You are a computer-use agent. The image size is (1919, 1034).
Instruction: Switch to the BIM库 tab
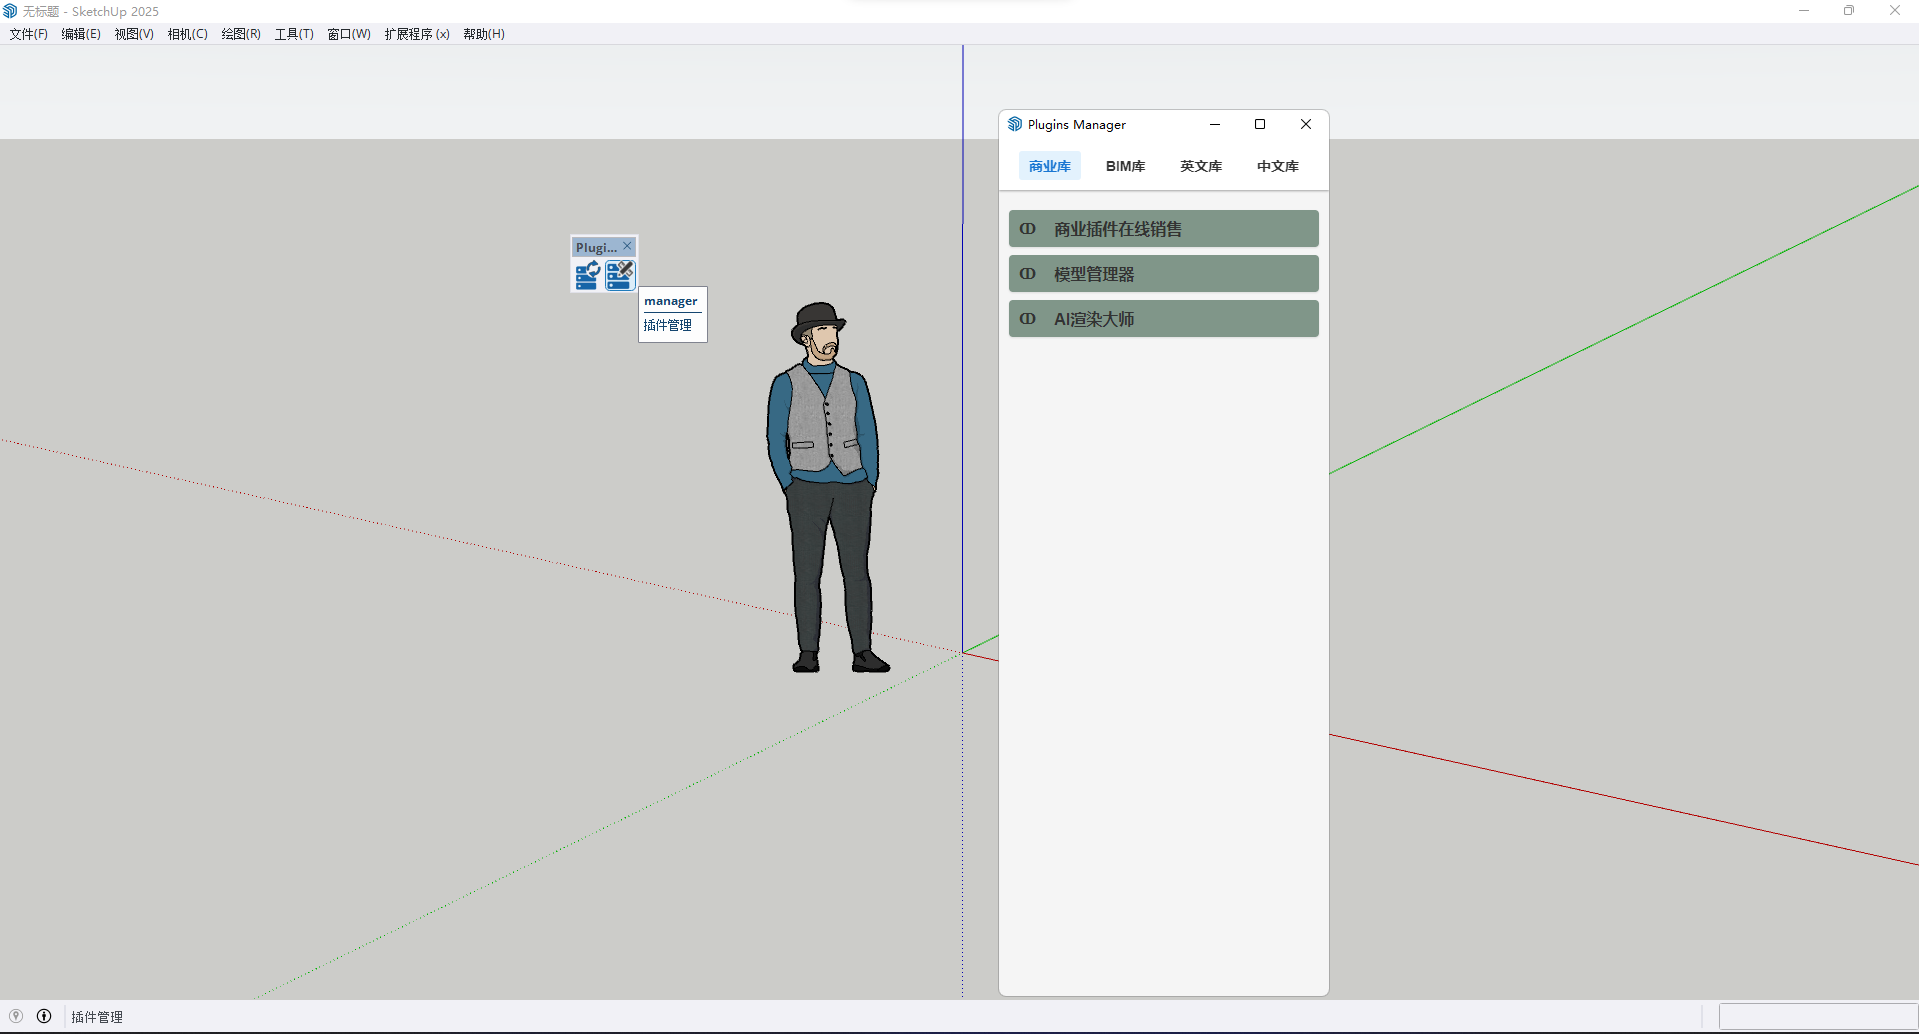(x=1125, y=166)
